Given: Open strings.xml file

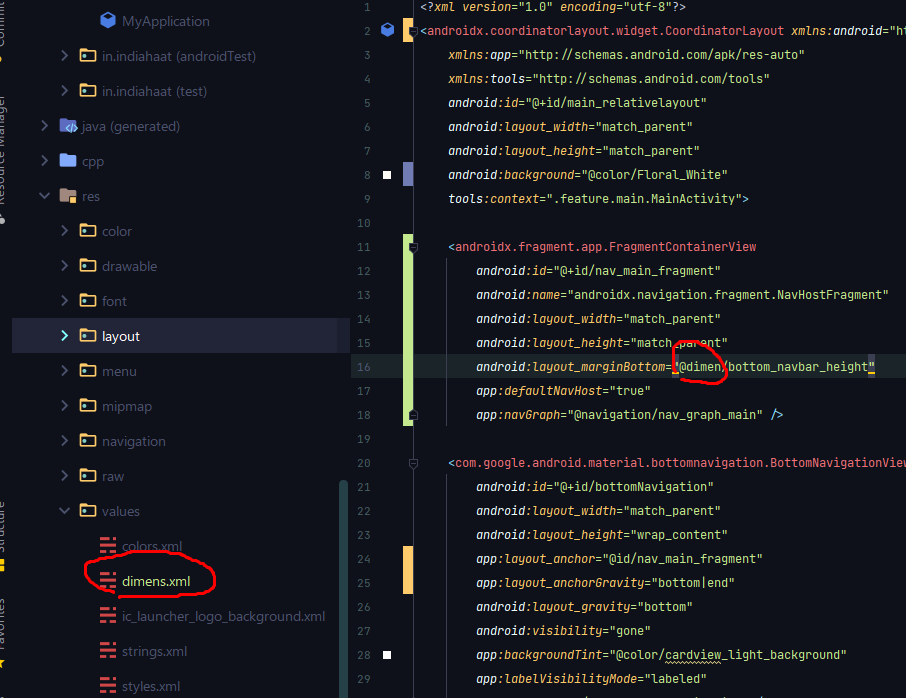Looking at the screenshot, I should 154,651.
